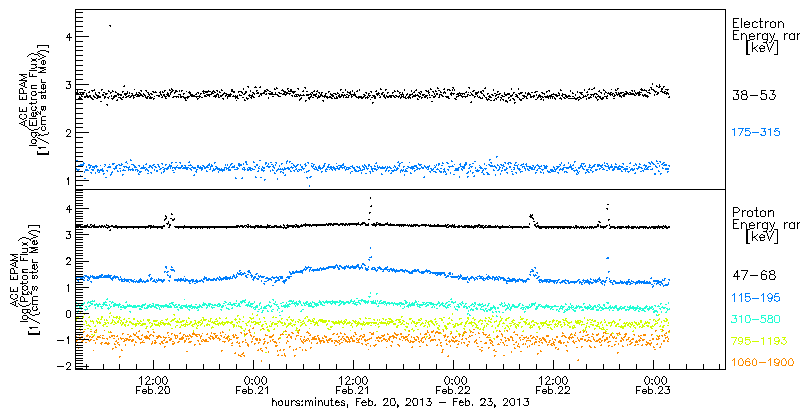The width and height of the screenshot is (800, 410).
Task: Click the "3" tick on electron panel y-axis
Action: (66, 85)
